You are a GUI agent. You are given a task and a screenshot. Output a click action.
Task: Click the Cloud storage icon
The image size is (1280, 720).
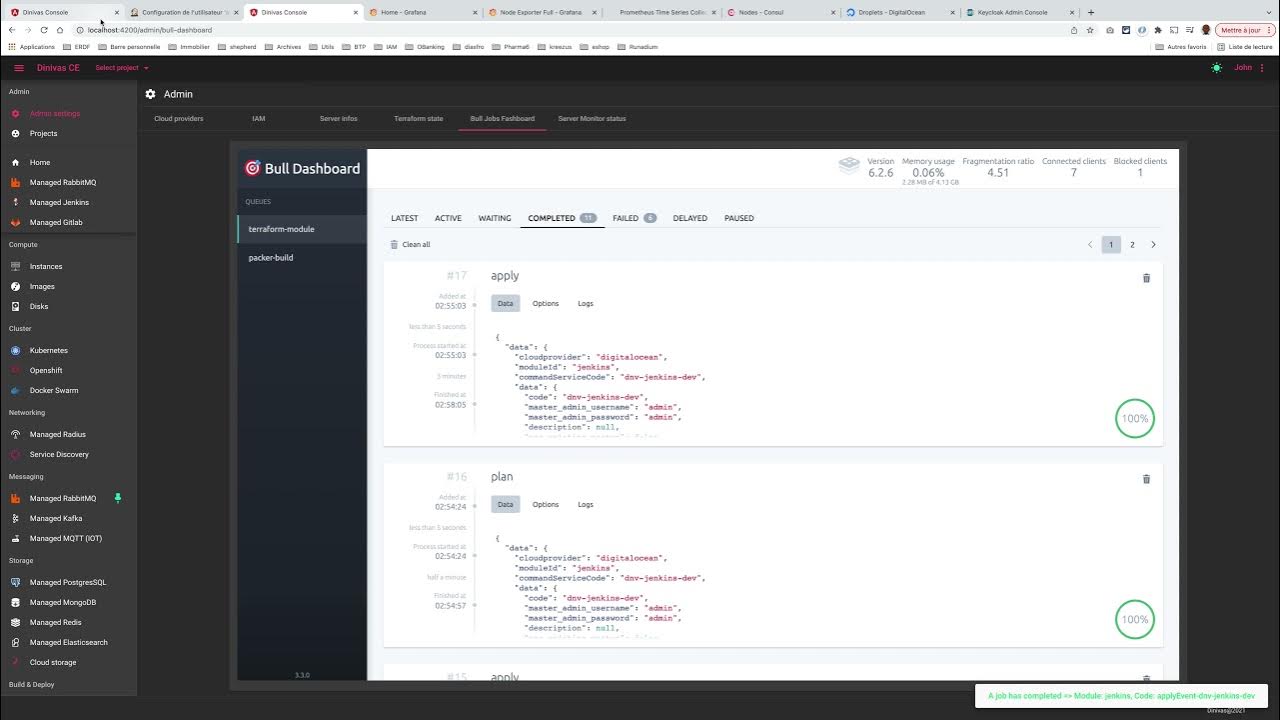tap(16, 662)
